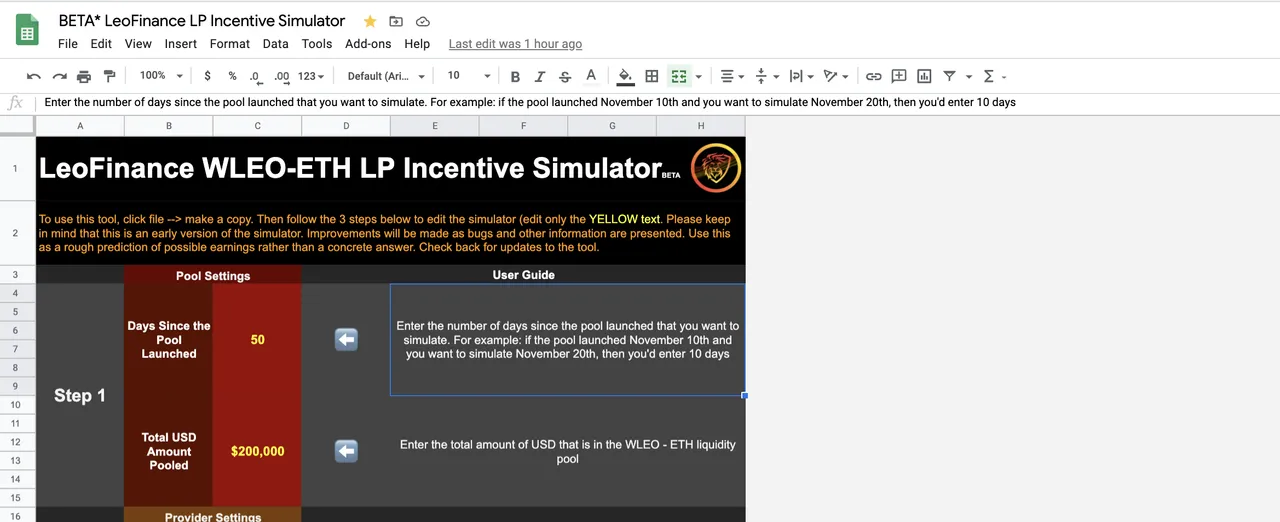This screenshot has height=522, width=1280.
Task: Select the 'Step 1' cell
Action: [80, 395]
